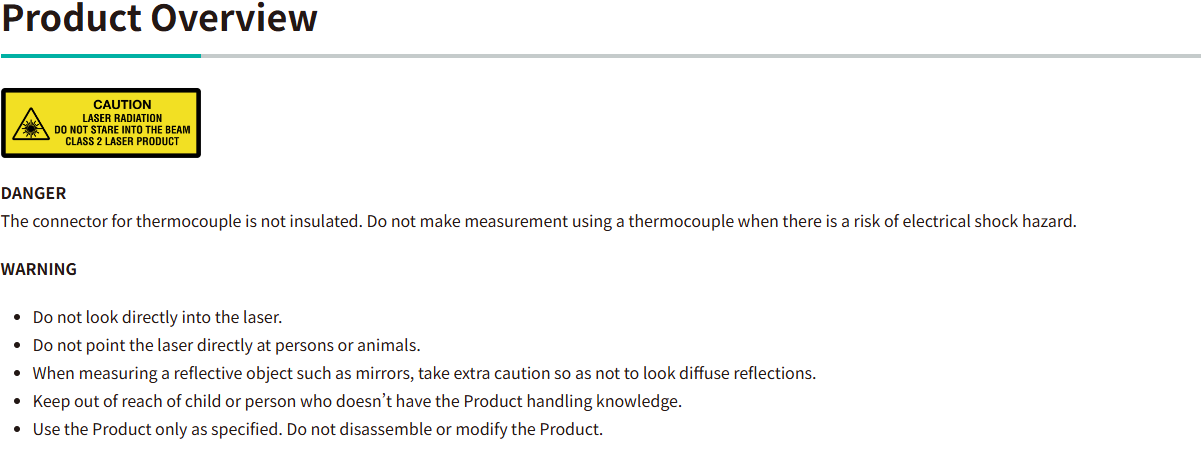The image size is (1204, 458).
Task: Click the "Product Overview" heading
Action: [159, 18]
